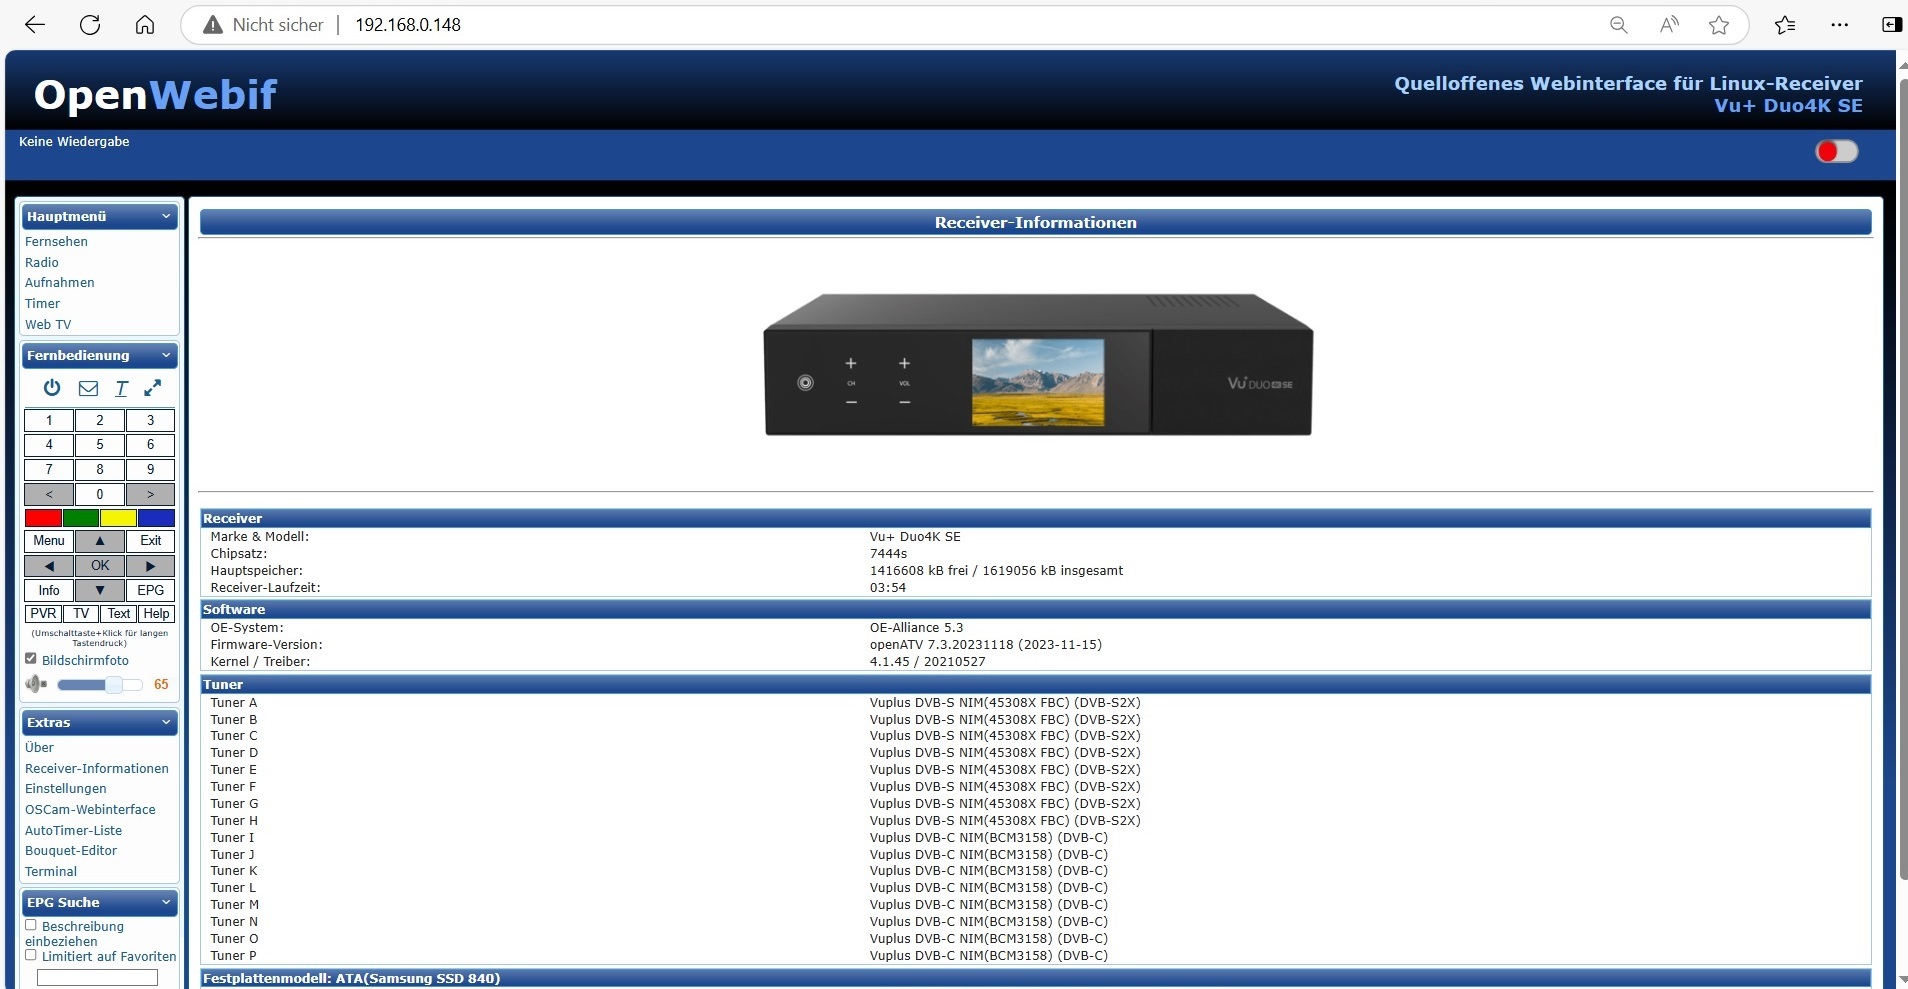Image resolution: width=1908 pixels, height=989 pixels.
Task: Collapse the Extras panel
Action: click(166, 722)
